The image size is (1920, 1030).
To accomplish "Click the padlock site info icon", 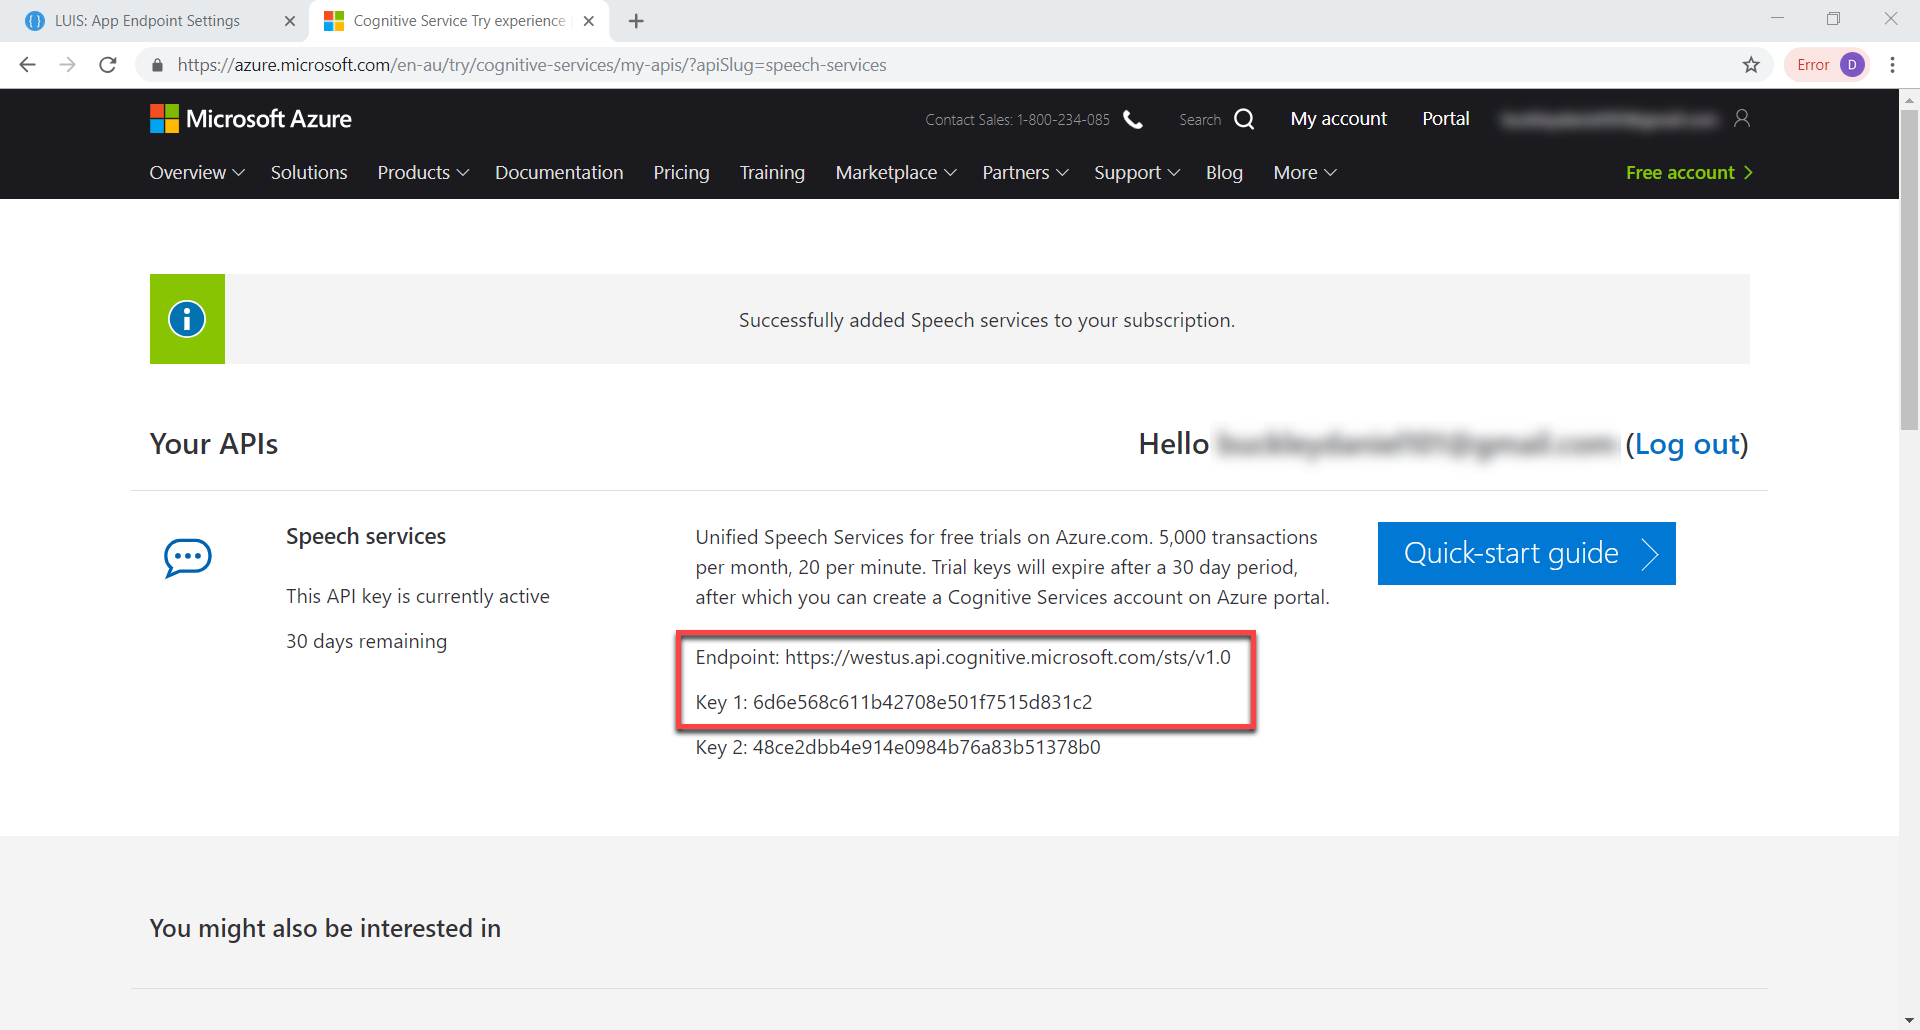I will [157, 65].
